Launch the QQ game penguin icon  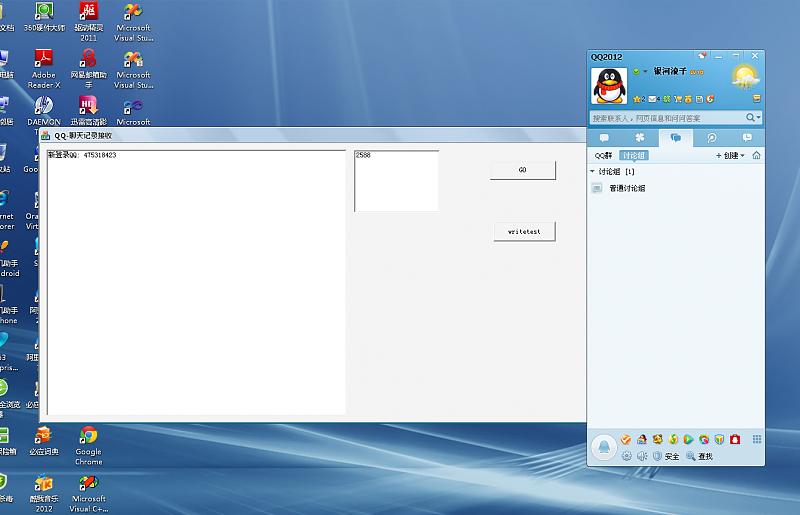coord(642,439)
